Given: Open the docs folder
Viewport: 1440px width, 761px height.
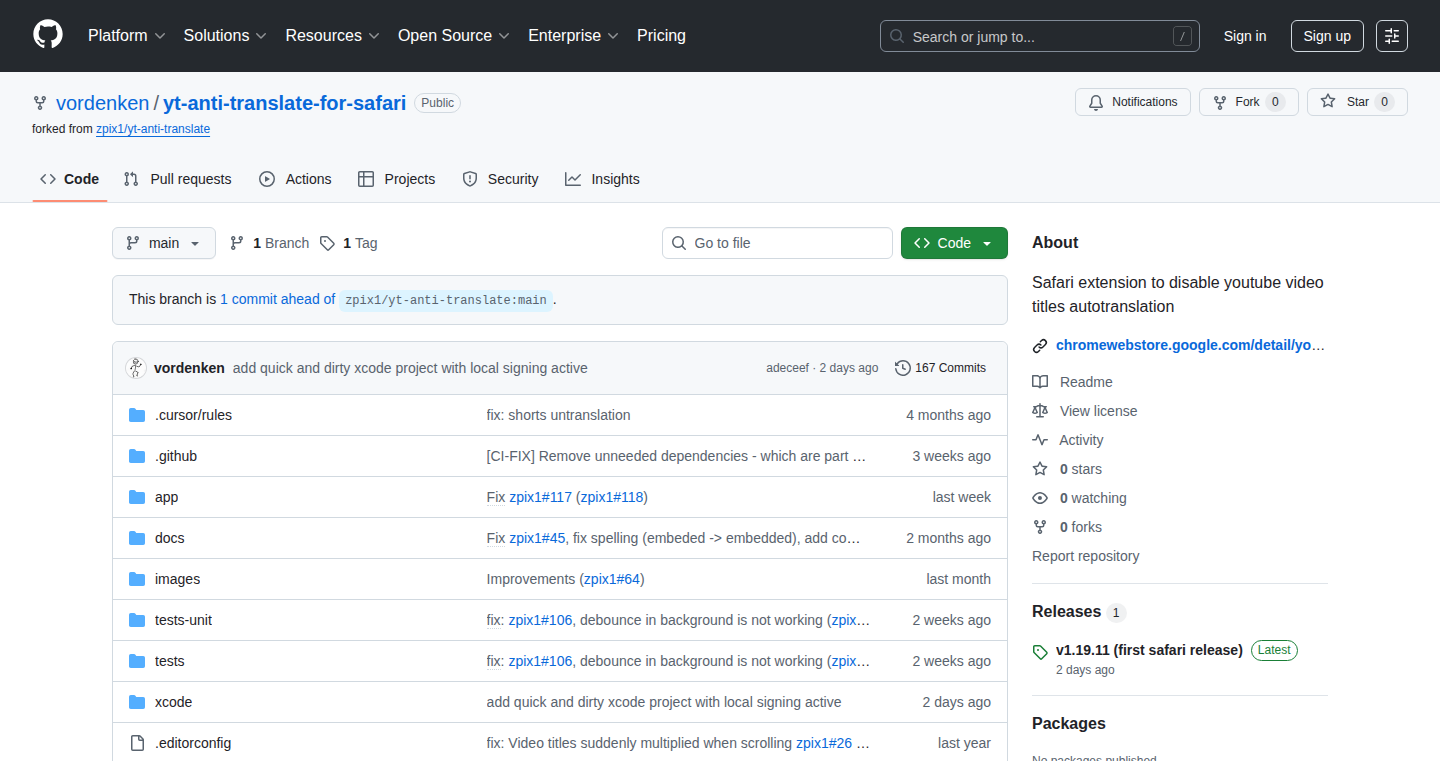Looking at the screenshot, I should pyautogui.click(x=170, y=538).
